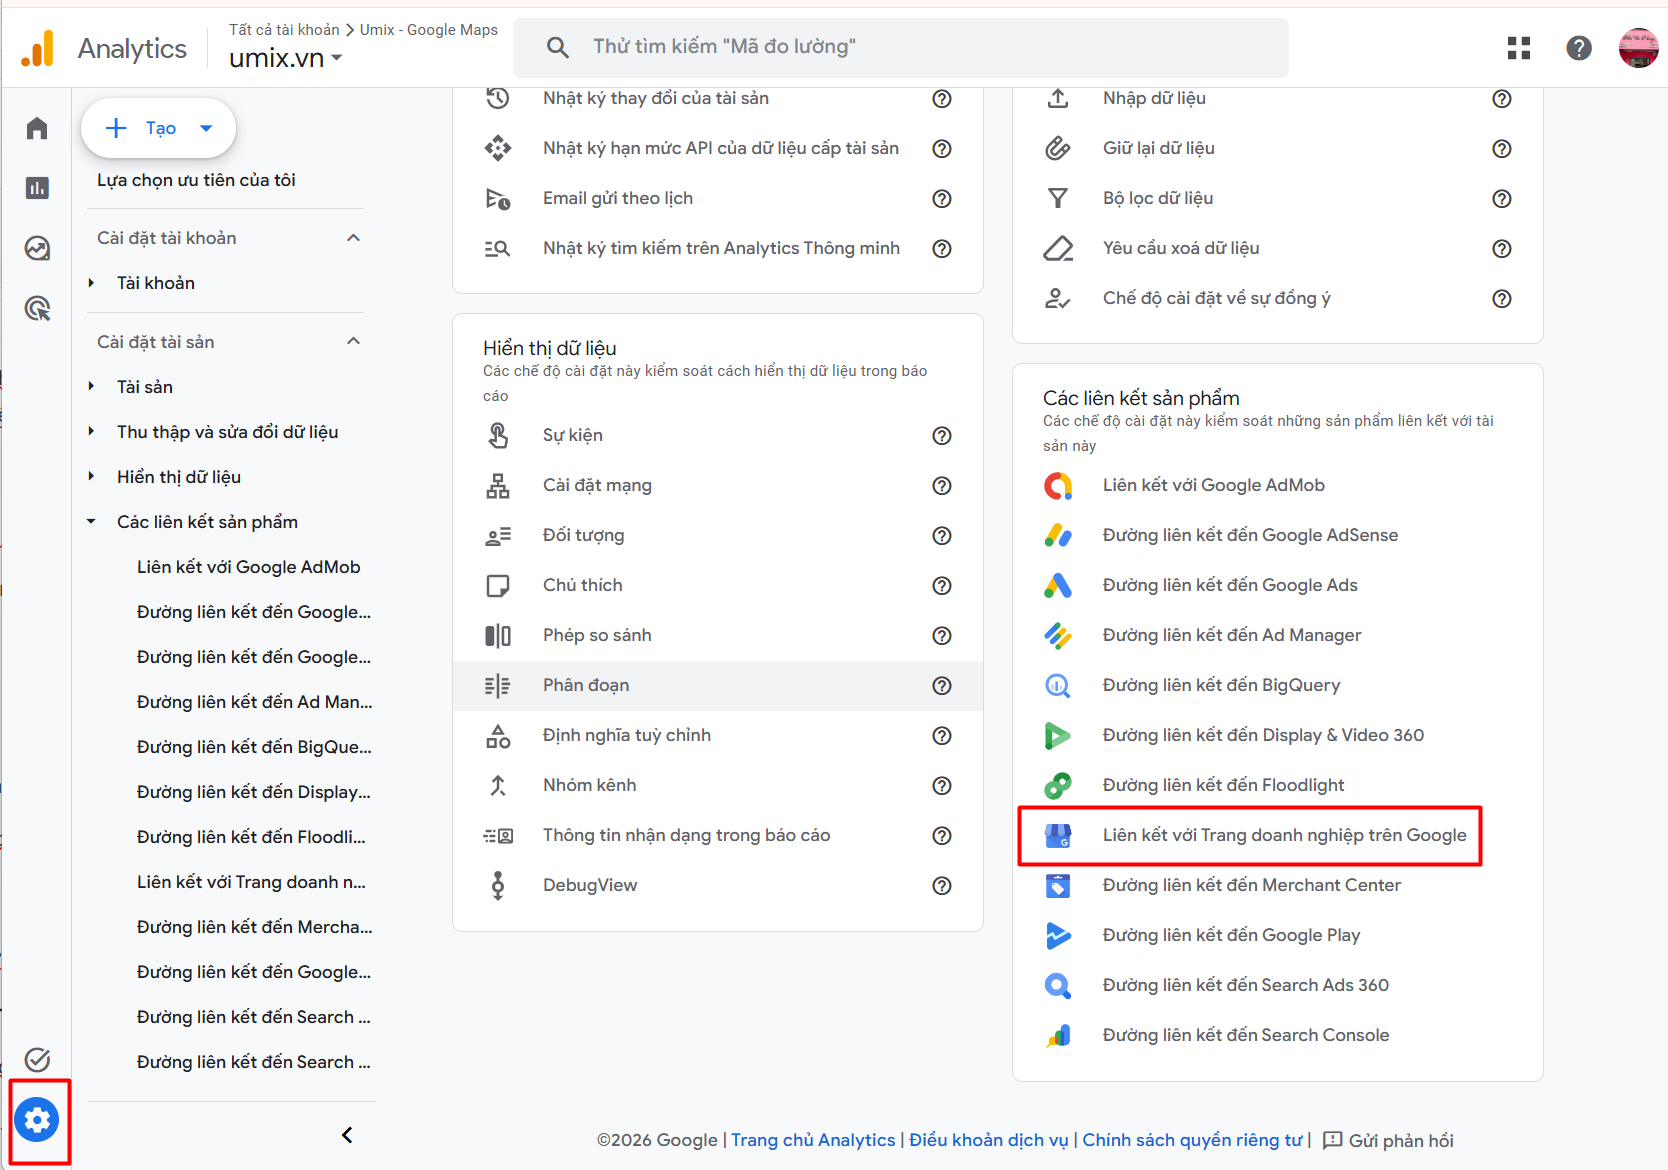Select sidebar item Liên kết với Trang doanh n...
The image size is (1668, 1170).
[251, 882]
